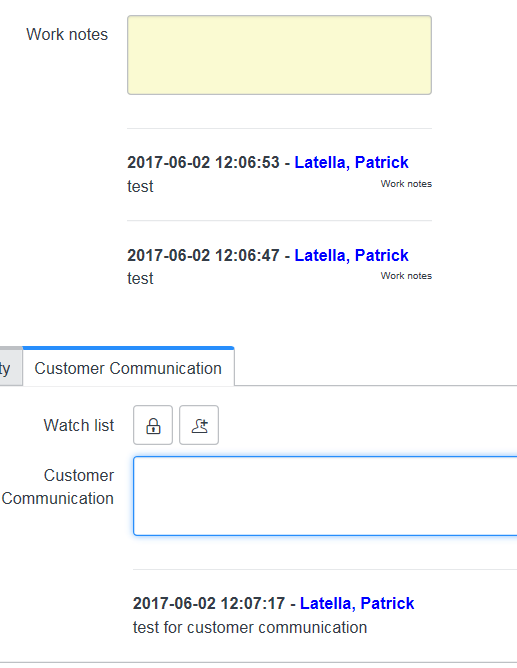Open the partially visible tab ending in 'ty'
This screenshot has height=668, width=517.
click(11, 368)
